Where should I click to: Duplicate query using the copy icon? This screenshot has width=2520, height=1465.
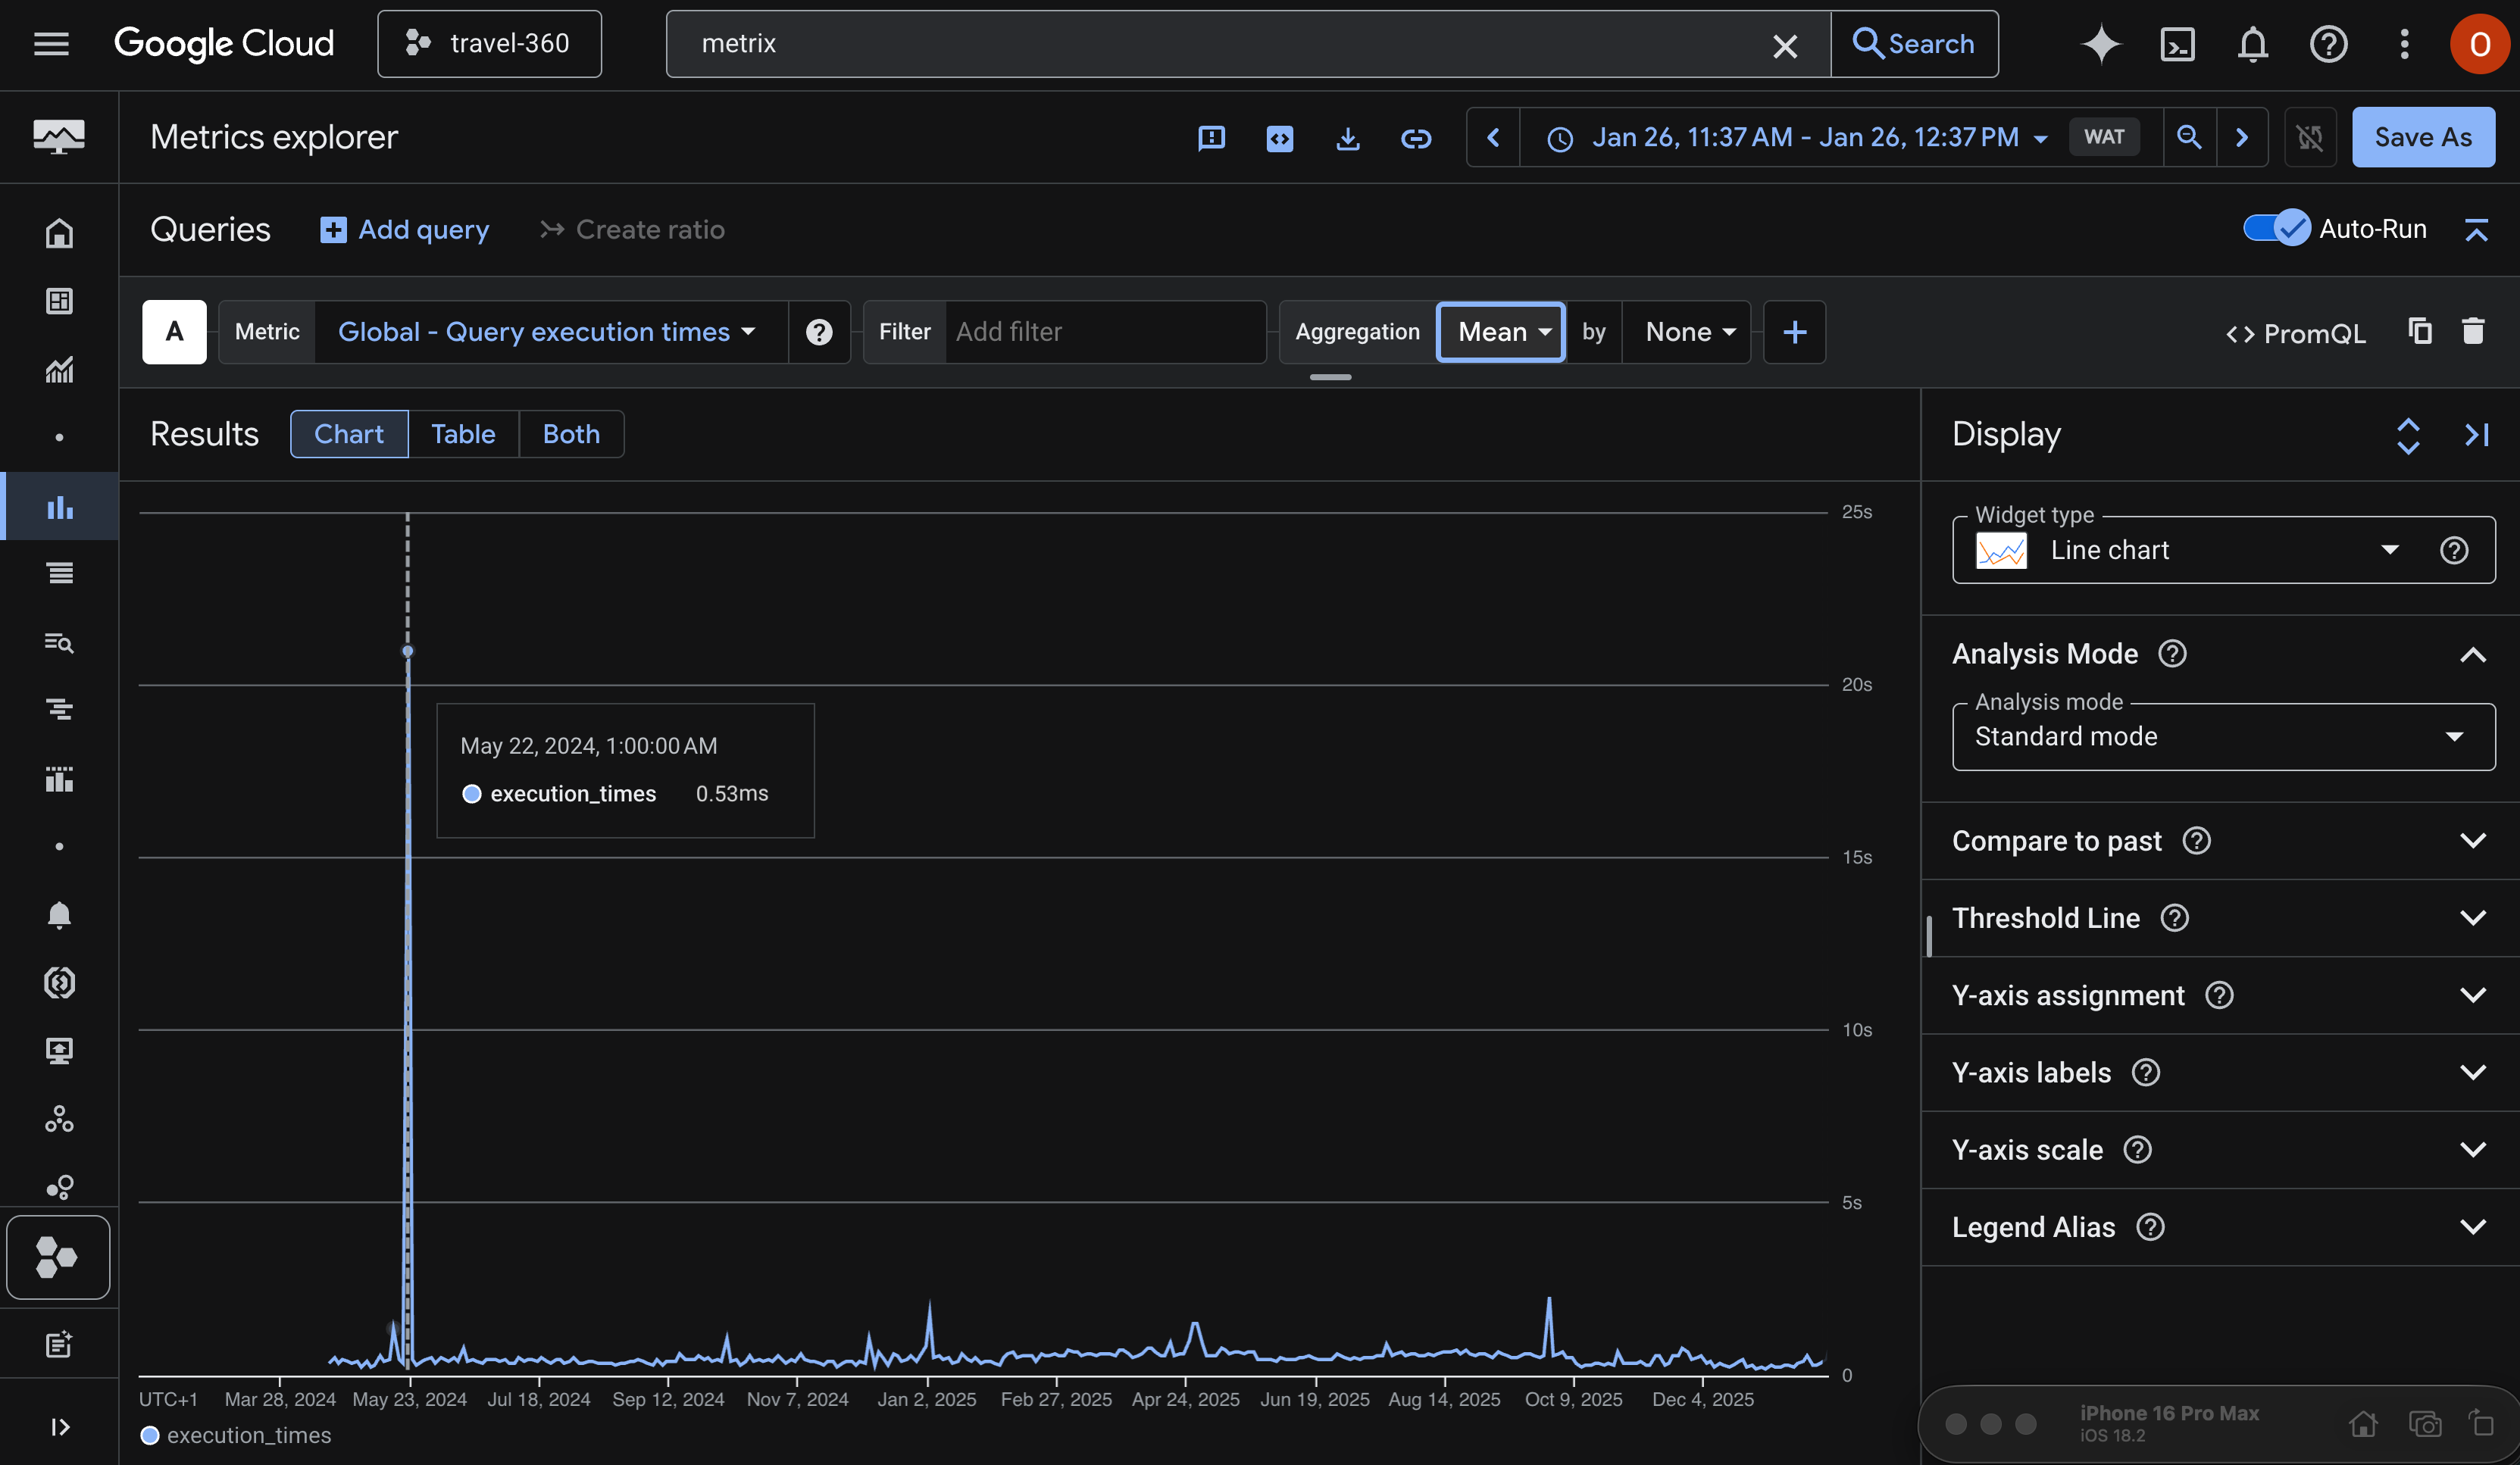coord(2419,331)
